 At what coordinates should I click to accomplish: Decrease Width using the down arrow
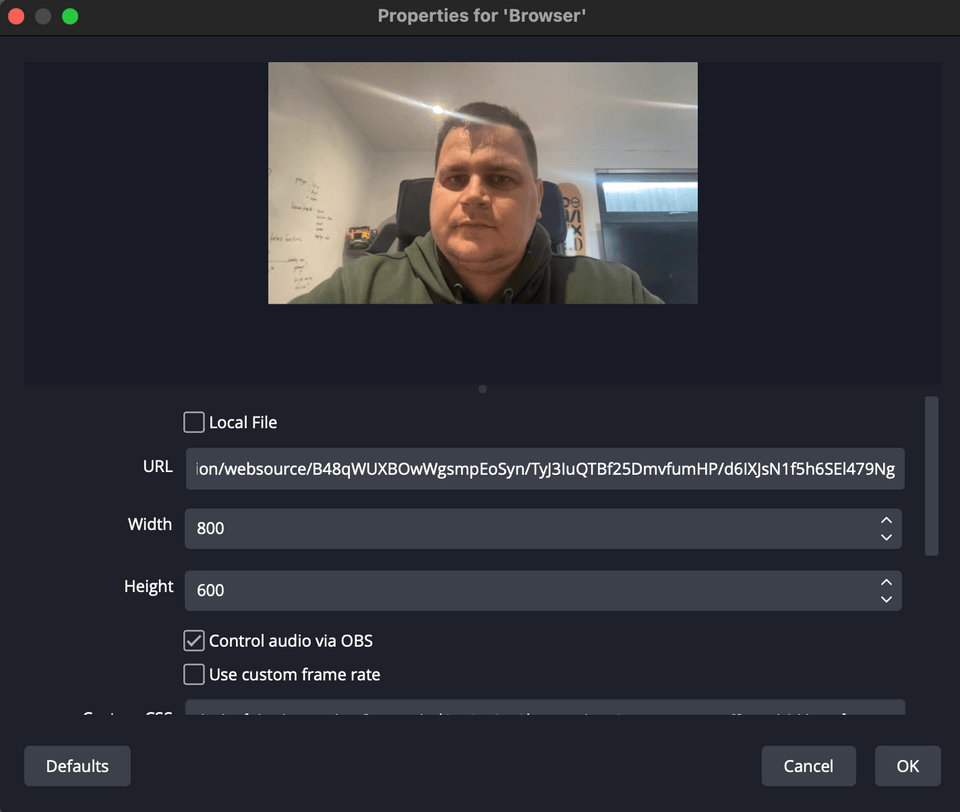click(x=886, y=537)
